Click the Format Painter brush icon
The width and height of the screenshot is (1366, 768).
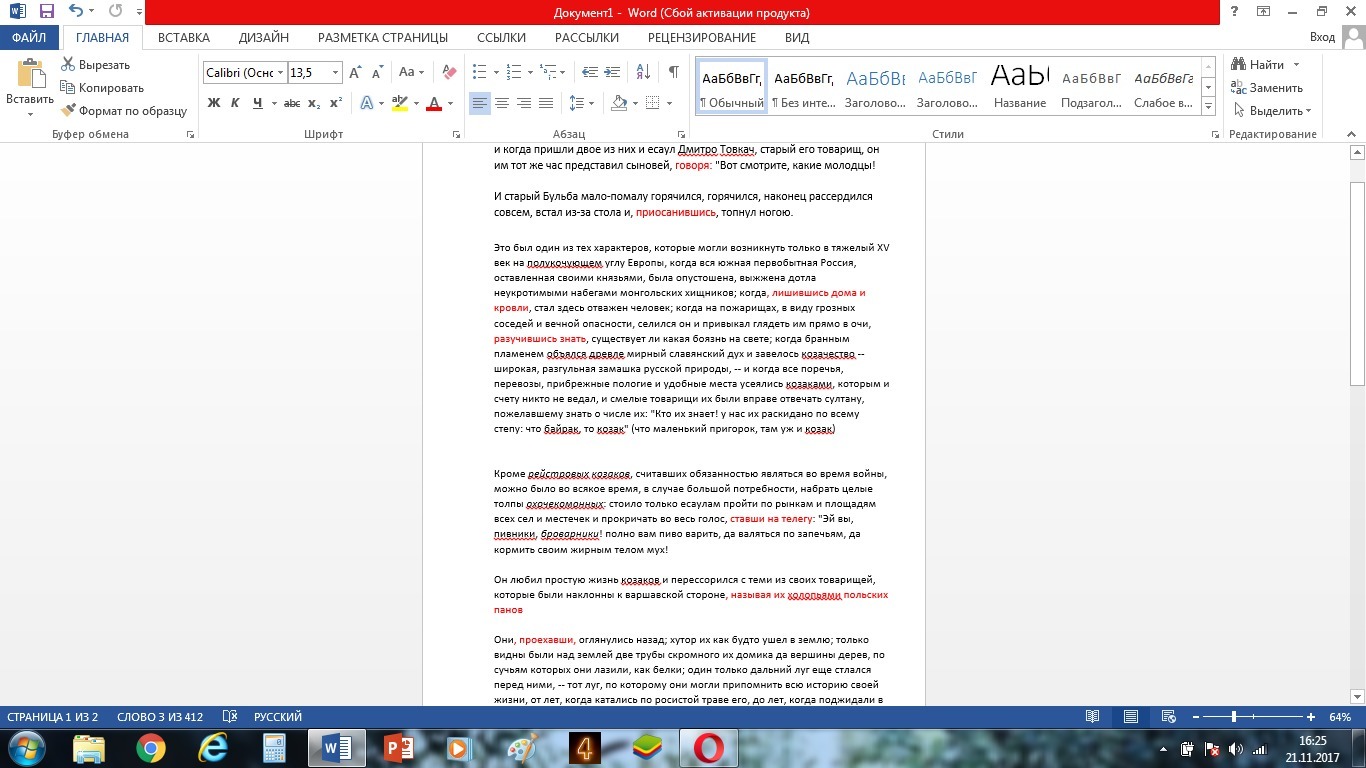click(69, 111)
